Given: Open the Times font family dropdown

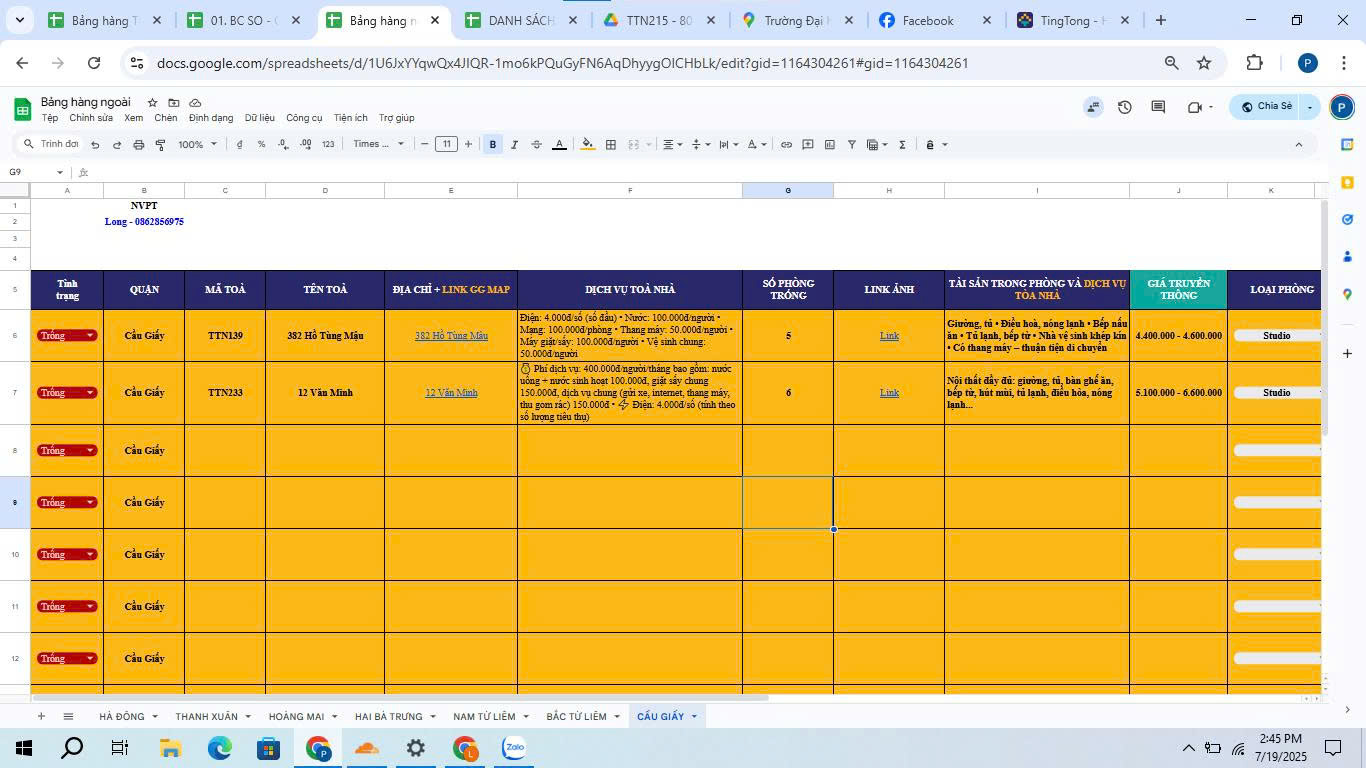Looking at the screenshot, I should (378, 145).
